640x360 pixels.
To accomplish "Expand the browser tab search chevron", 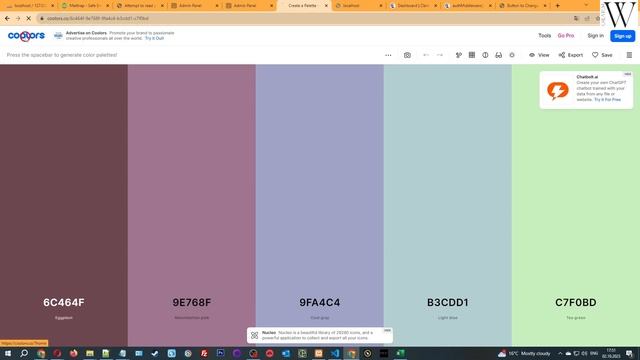I will (x=586, y=6).
